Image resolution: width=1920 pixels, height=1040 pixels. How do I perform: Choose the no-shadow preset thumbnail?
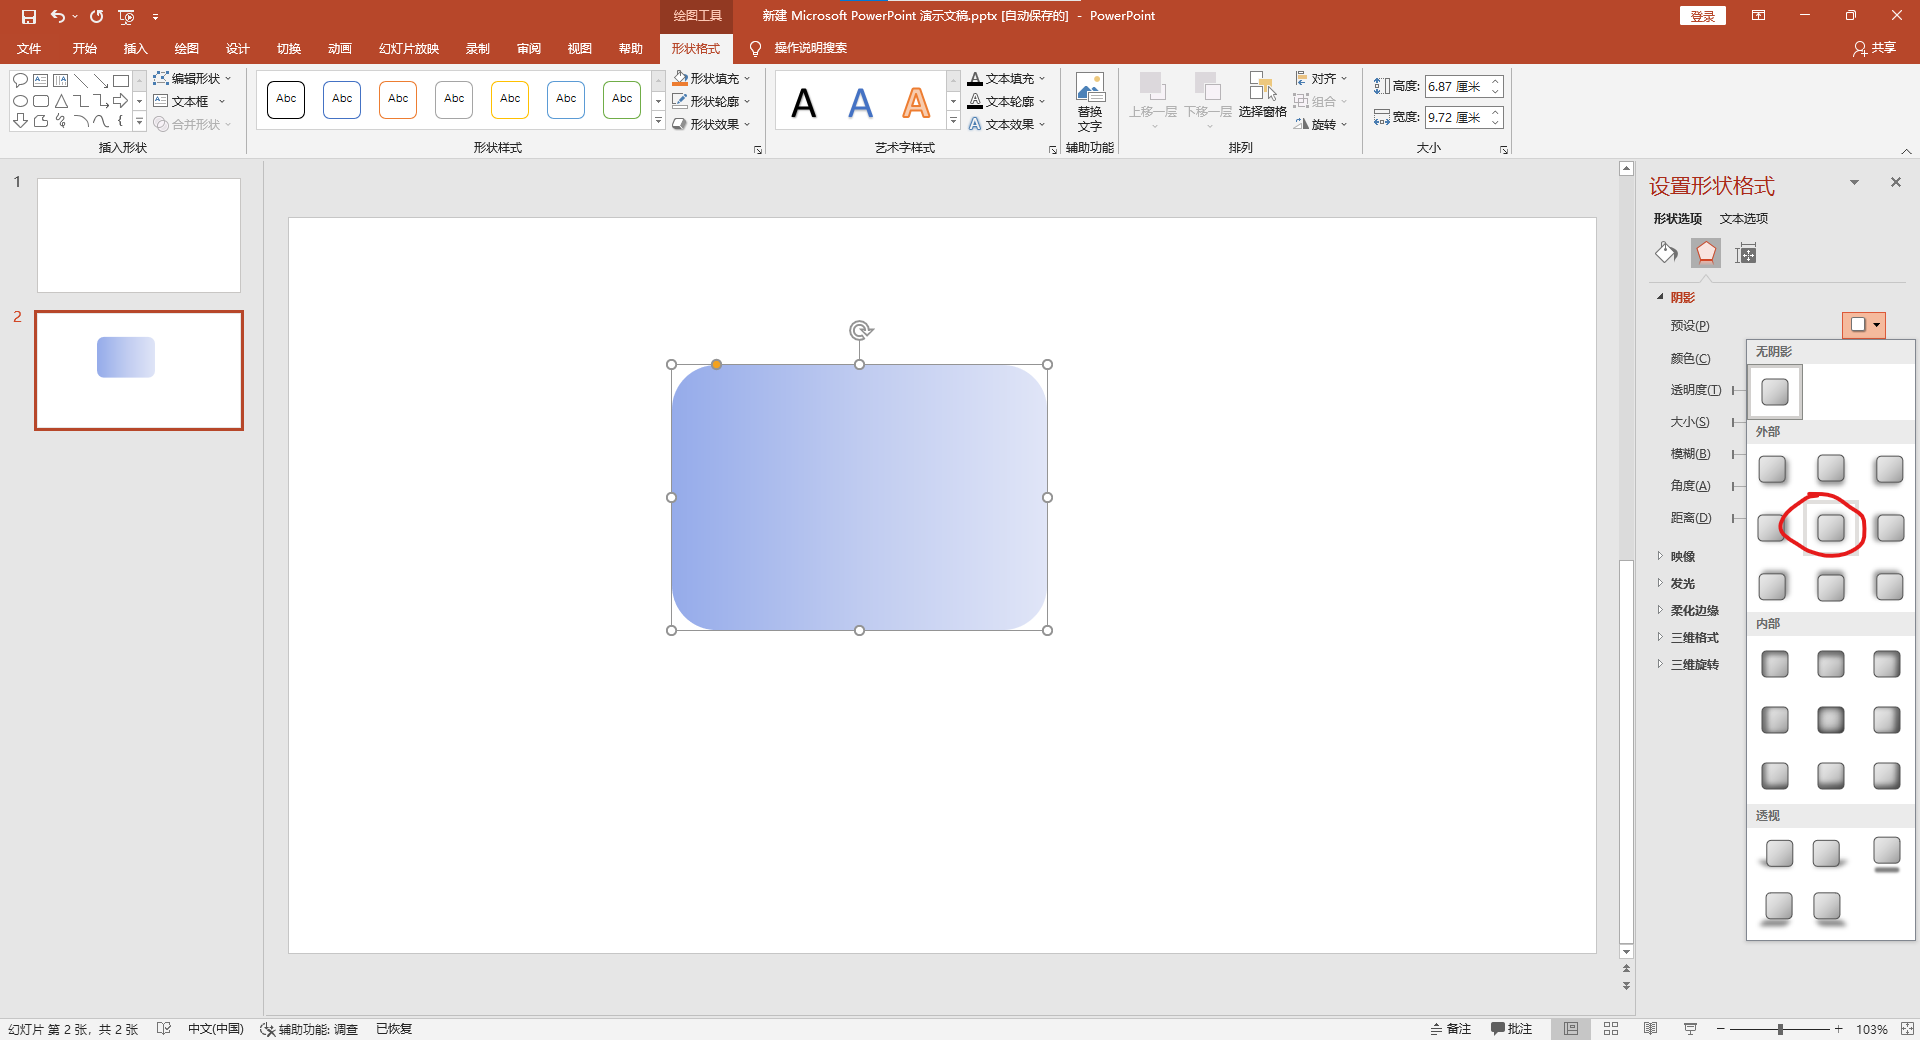[x=1775, y=392]
